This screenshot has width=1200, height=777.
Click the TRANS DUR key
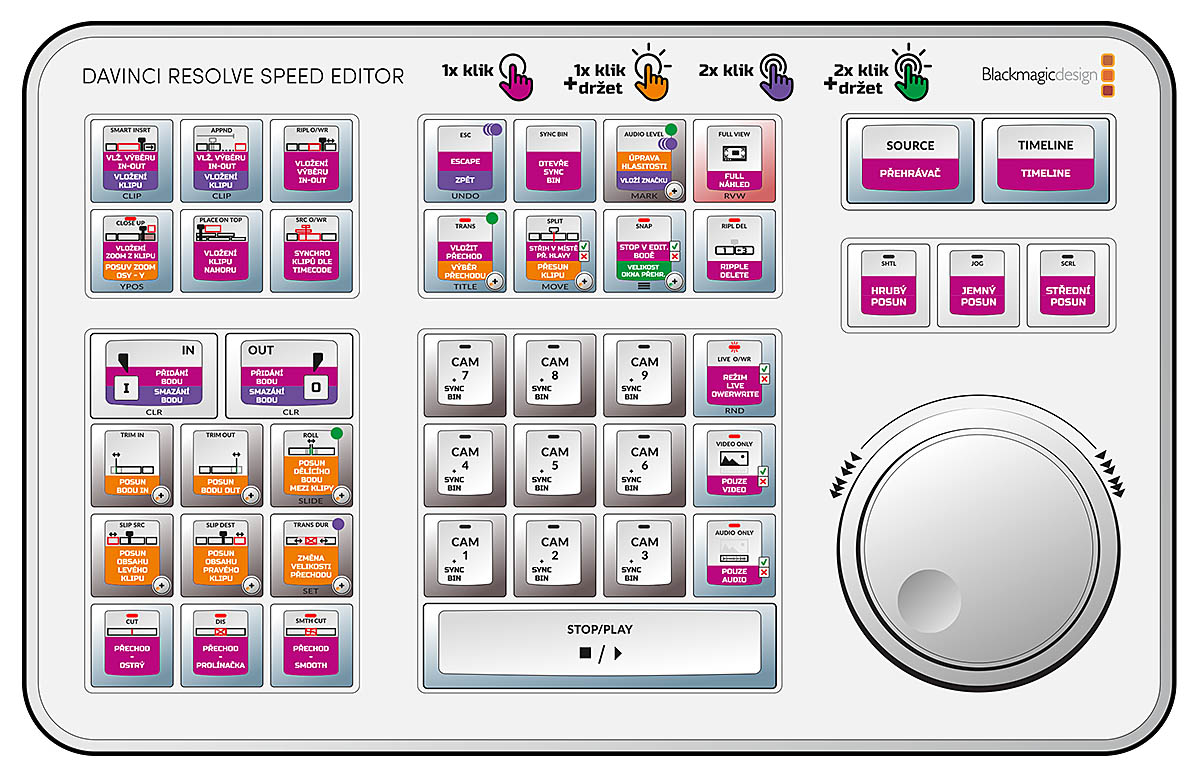(x=311, y=556)
